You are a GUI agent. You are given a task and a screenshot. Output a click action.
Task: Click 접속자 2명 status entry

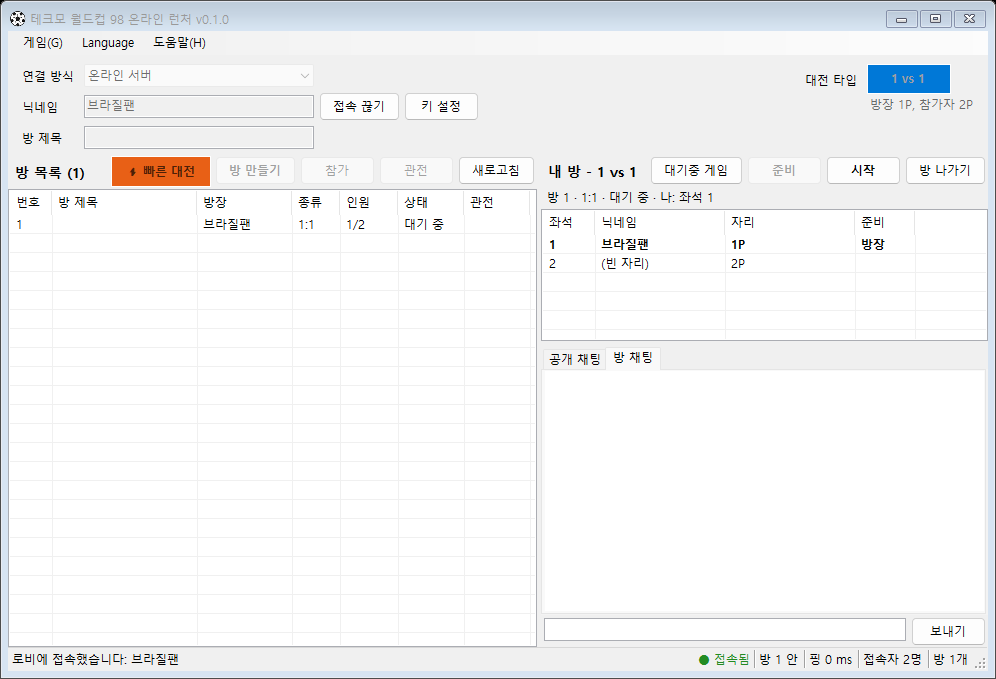pos(892,660)
